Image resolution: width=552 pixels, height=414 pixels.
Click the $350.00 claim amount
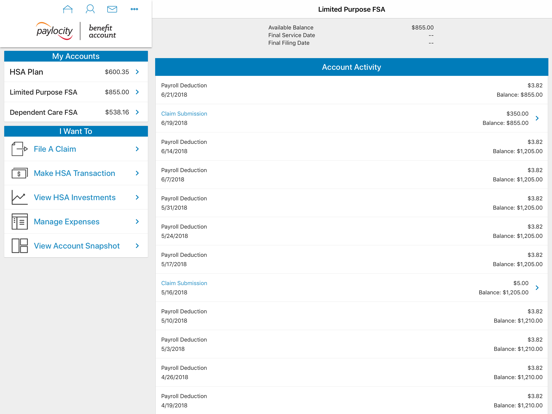[518, 114]
